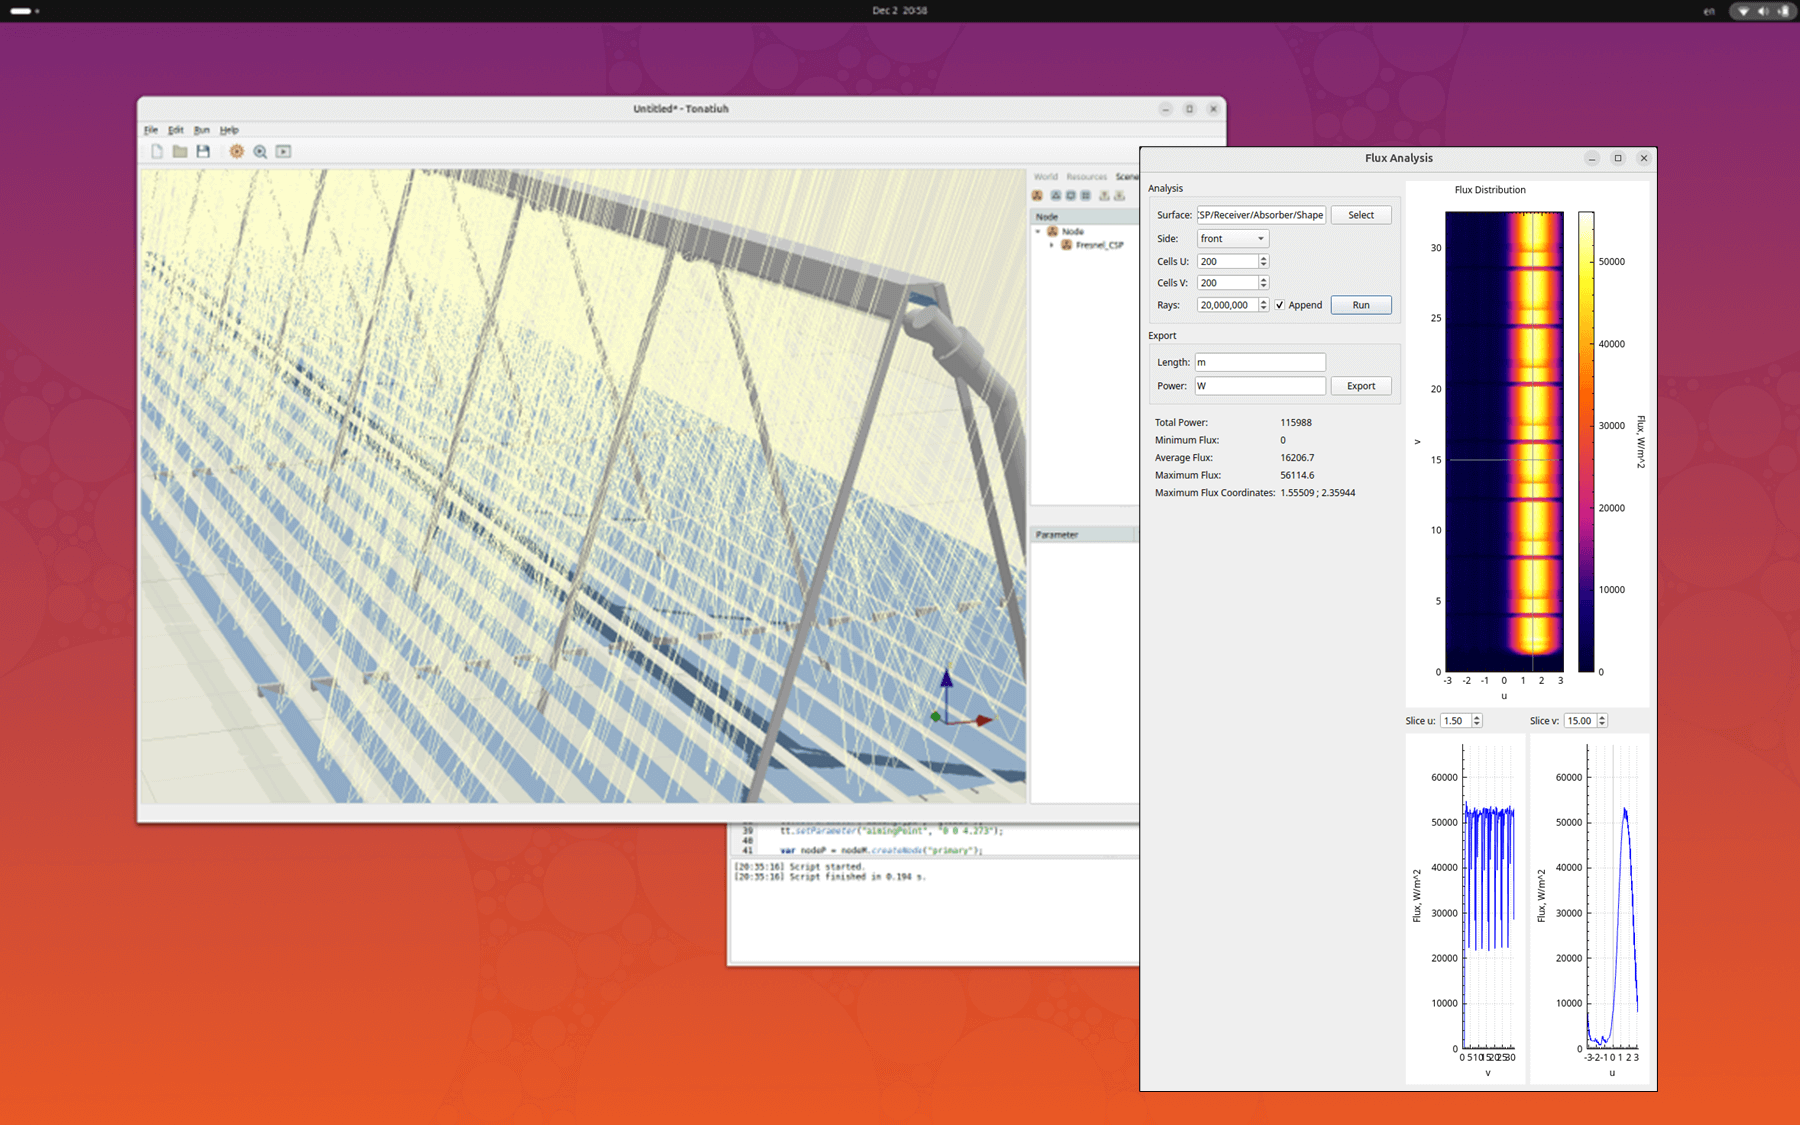
Task: Switch to the Resources tab
Action: 1087,177
